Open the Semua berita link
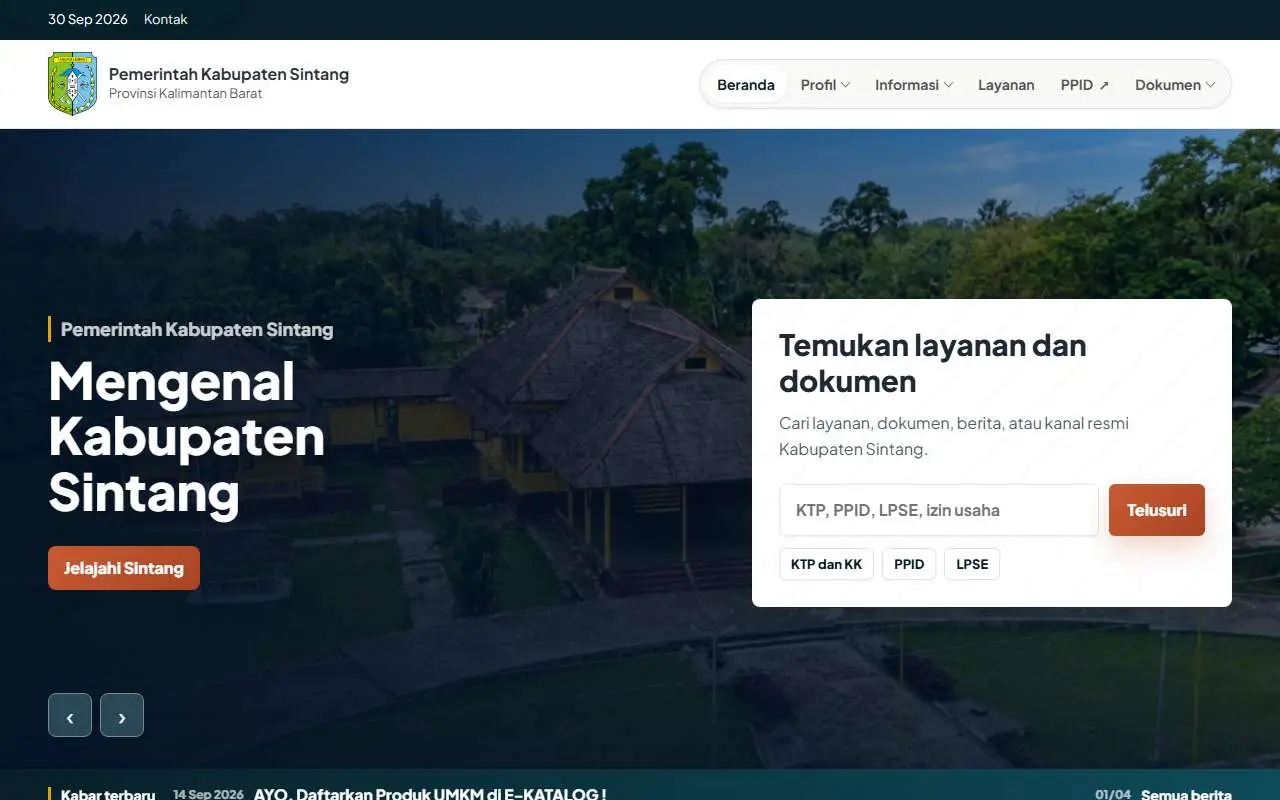The width and height of the screenshot is (1280, 800). (x=1186, y=794)
